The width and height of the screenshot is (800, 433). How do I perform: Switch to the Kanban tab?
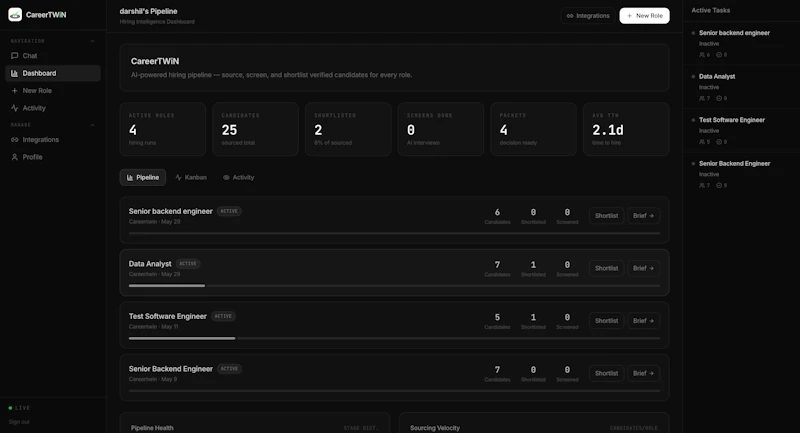(x=191, y=177)
